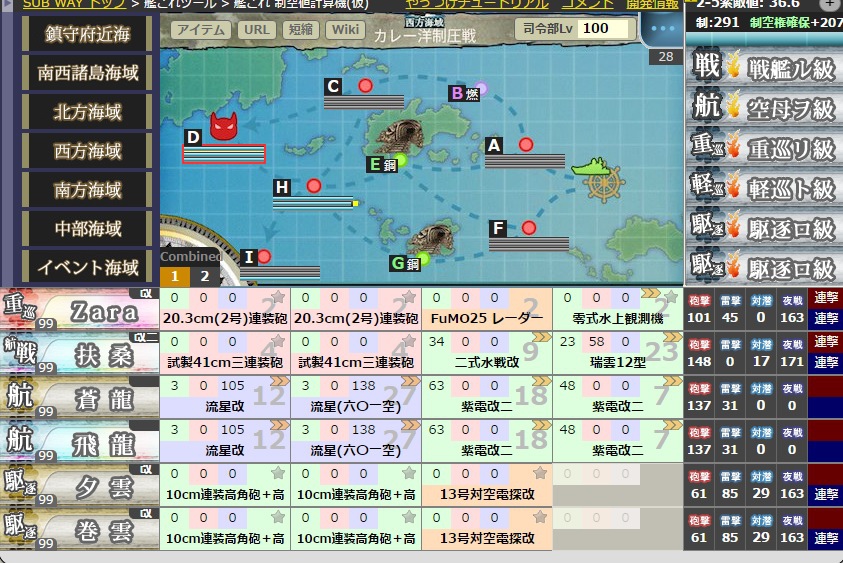The width and height of the screenshot is (843, 563).
Task: Change 蒼龍's 流星(六〇一空) equipment slot
Action: [x=356, y=397]
